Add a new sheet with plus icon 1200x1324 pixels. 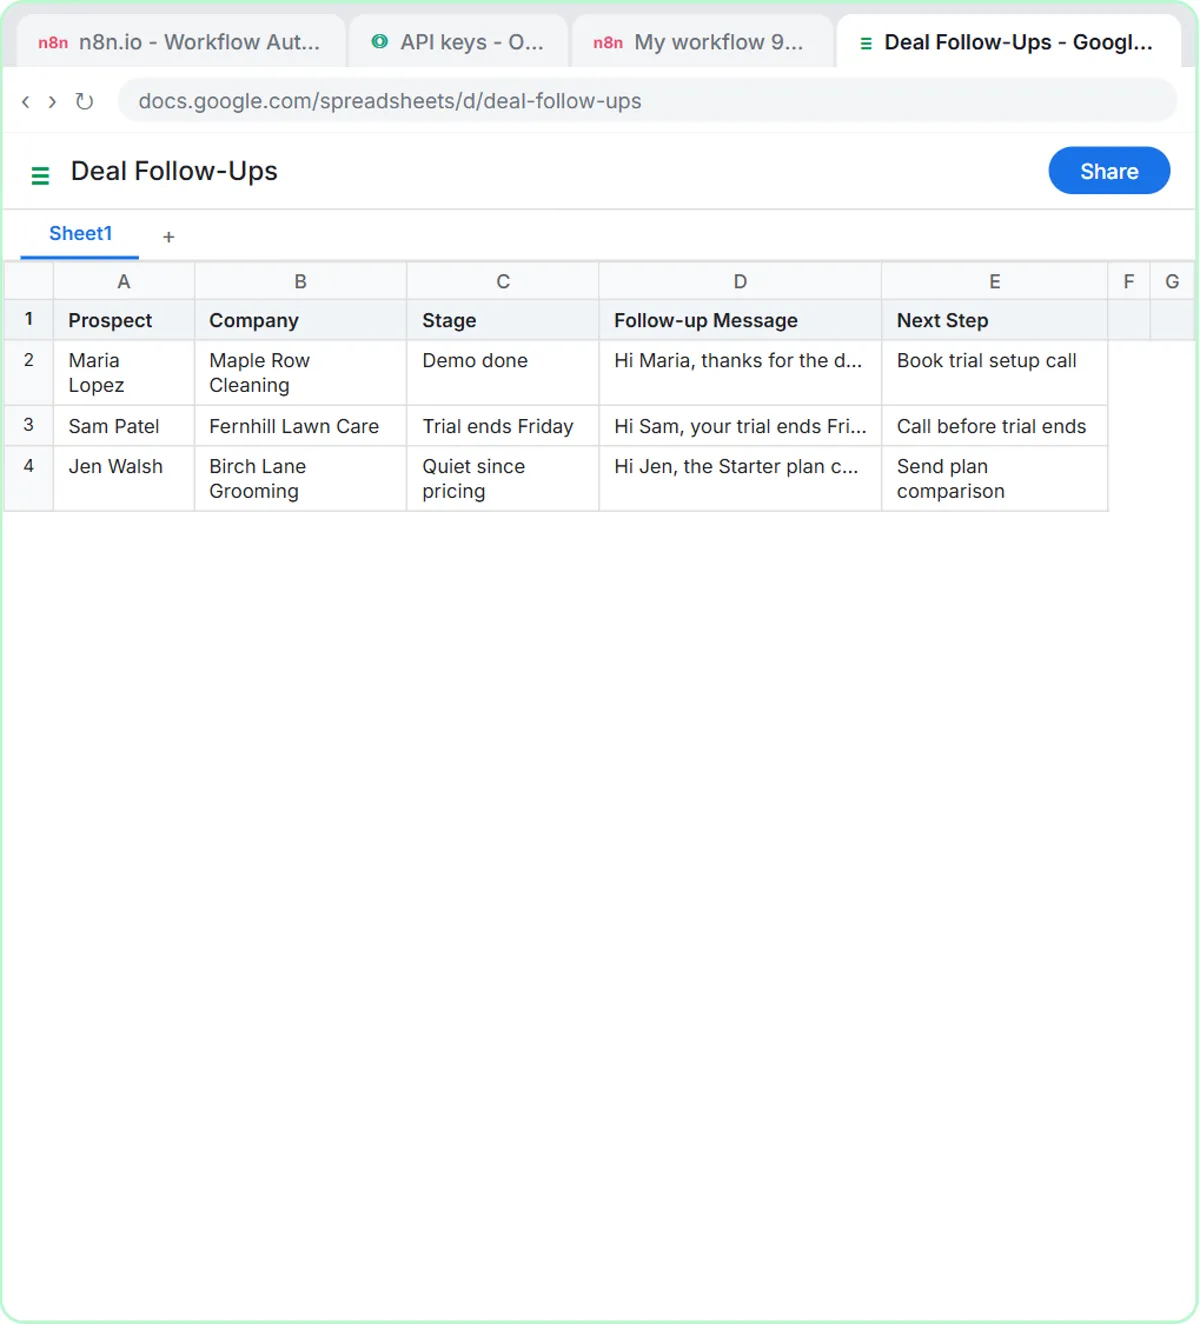point(169,237)
